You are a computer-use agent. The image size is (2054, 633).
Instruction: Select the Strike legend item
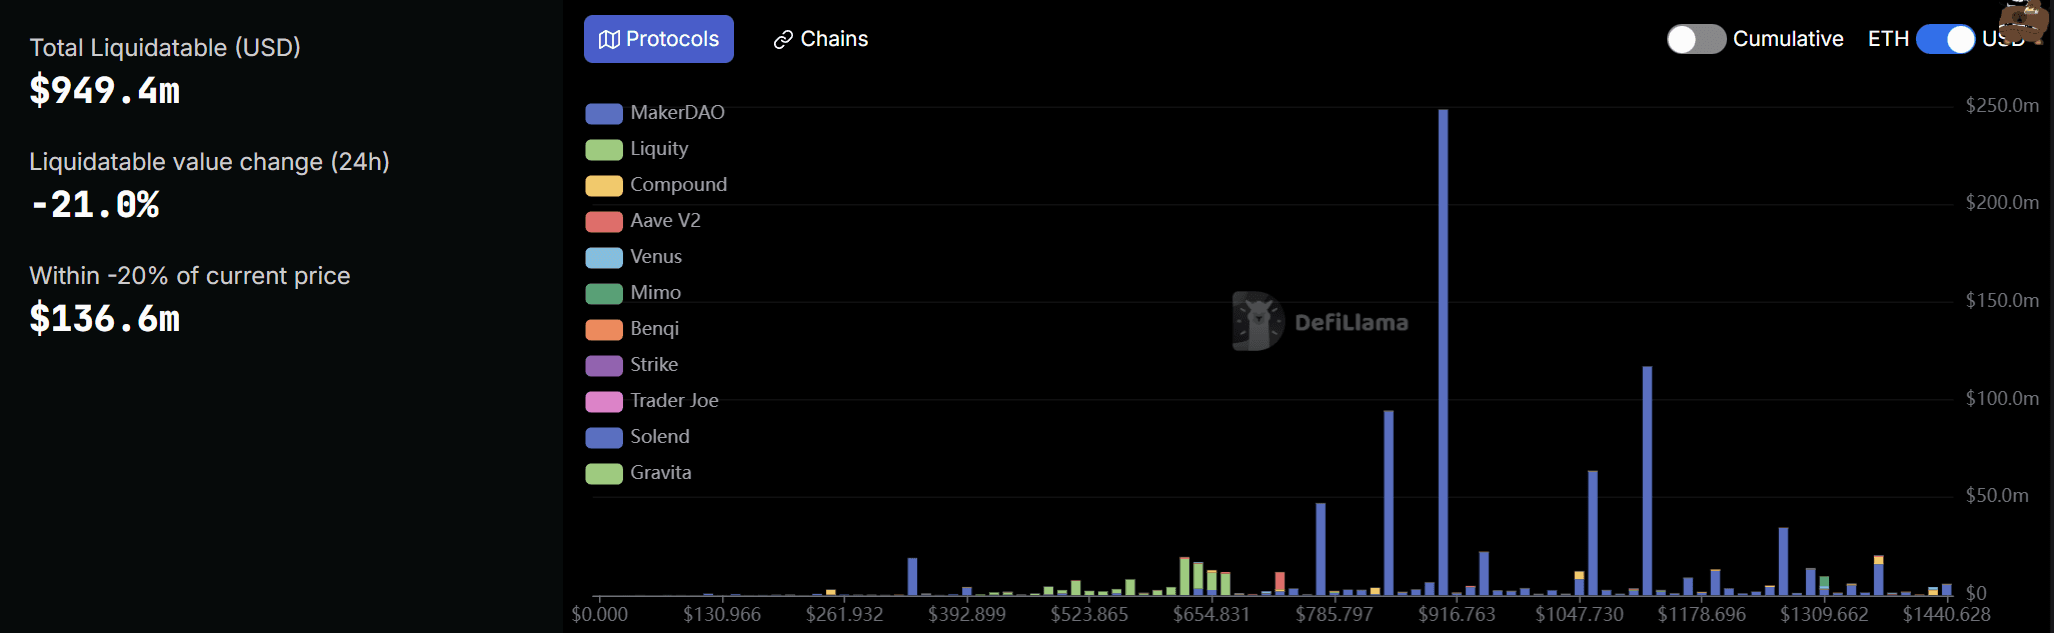click(632, 365)
